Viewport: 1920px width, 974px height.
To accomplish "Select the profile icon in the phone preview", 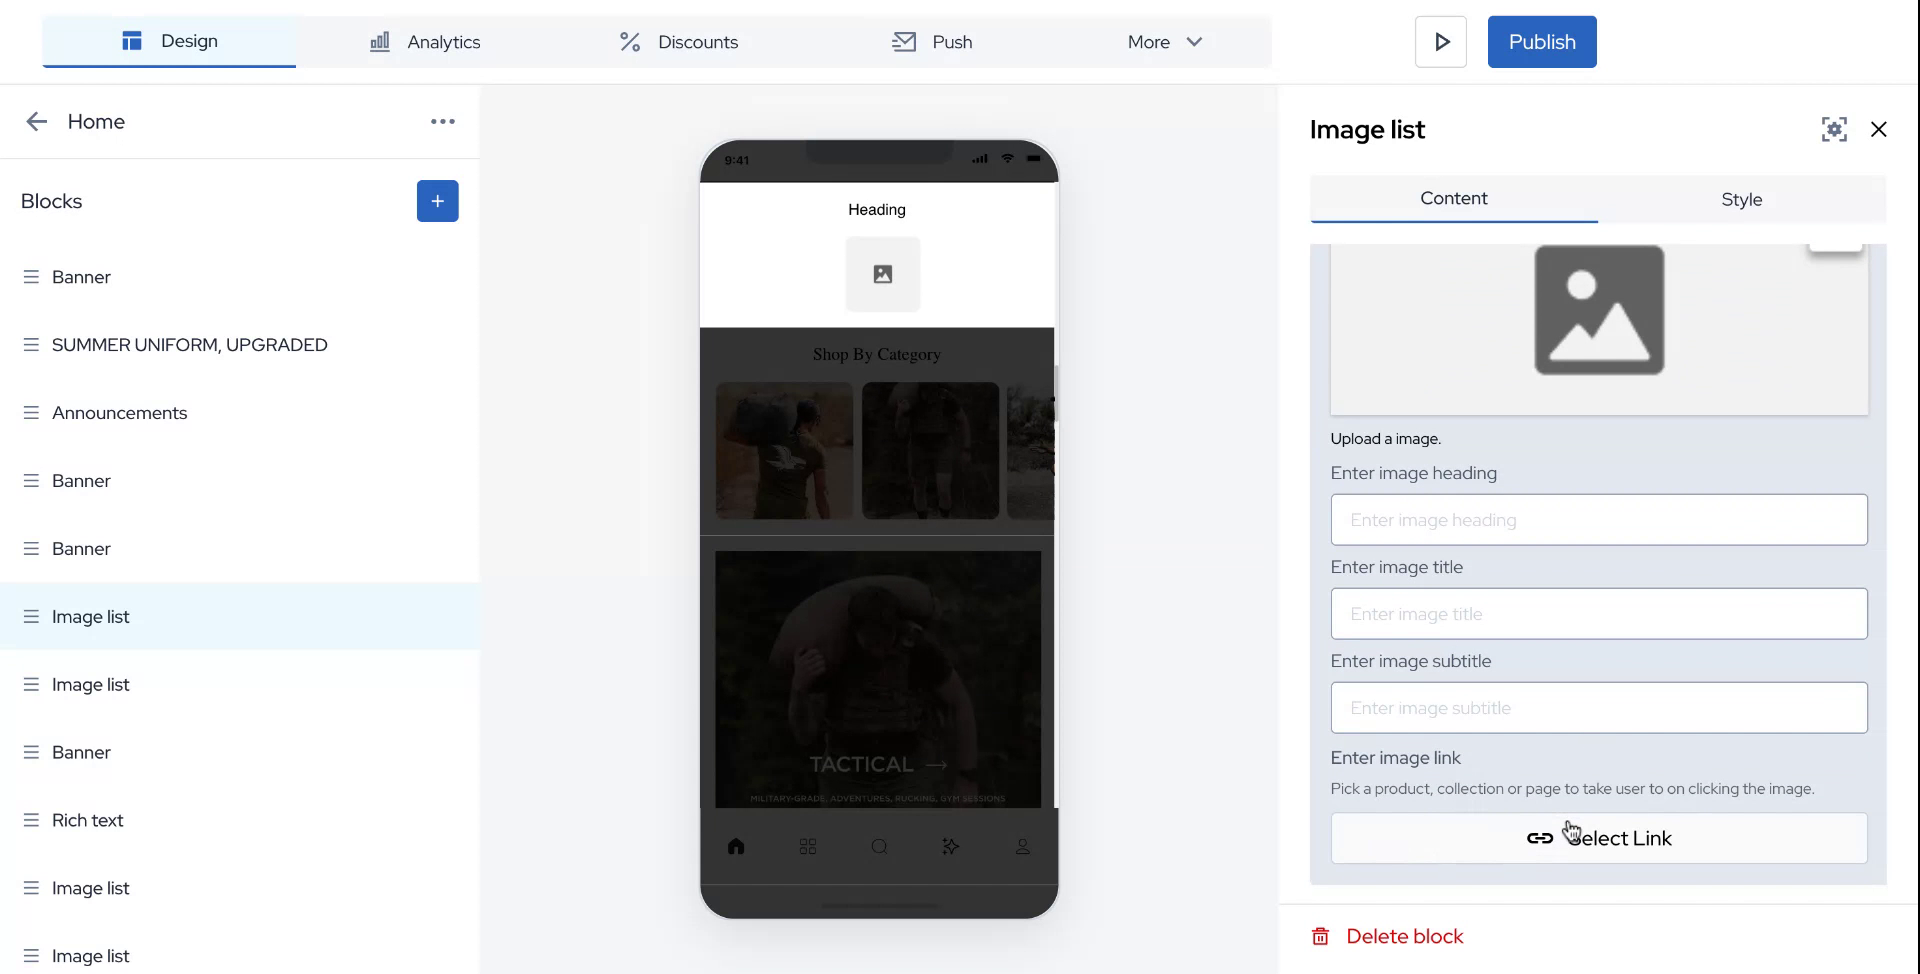I will coord(1022,845).
